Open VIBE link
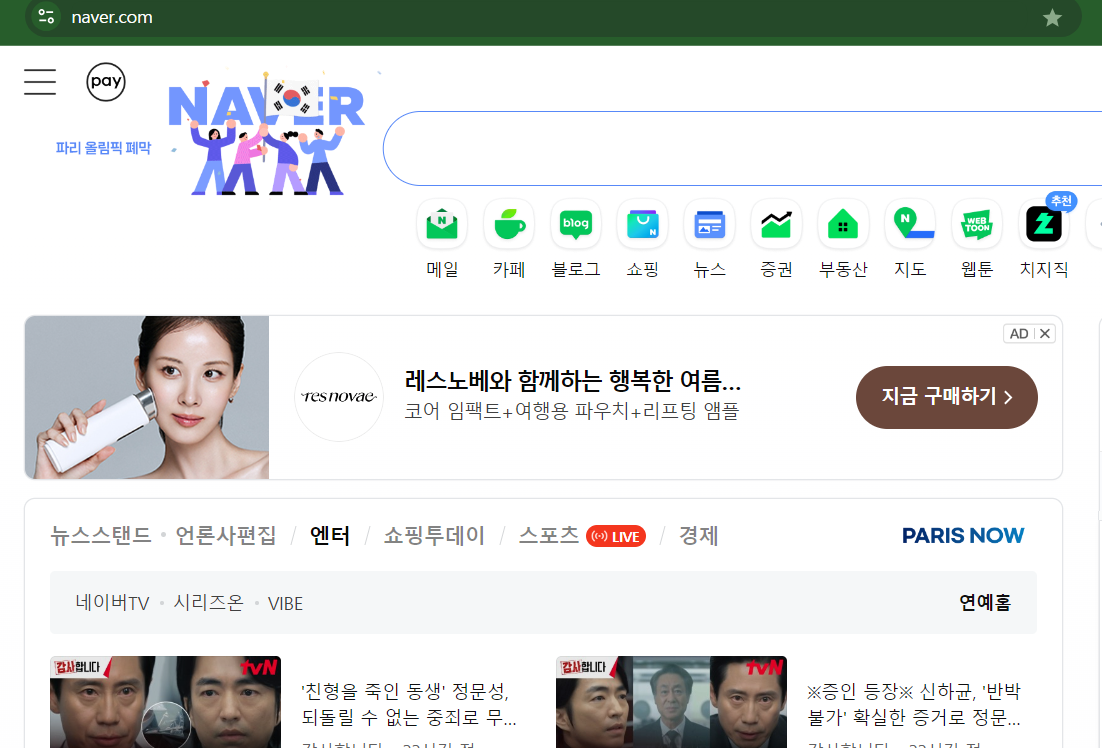The height and width of the screenshot is (748, 1102). (285, 604)
